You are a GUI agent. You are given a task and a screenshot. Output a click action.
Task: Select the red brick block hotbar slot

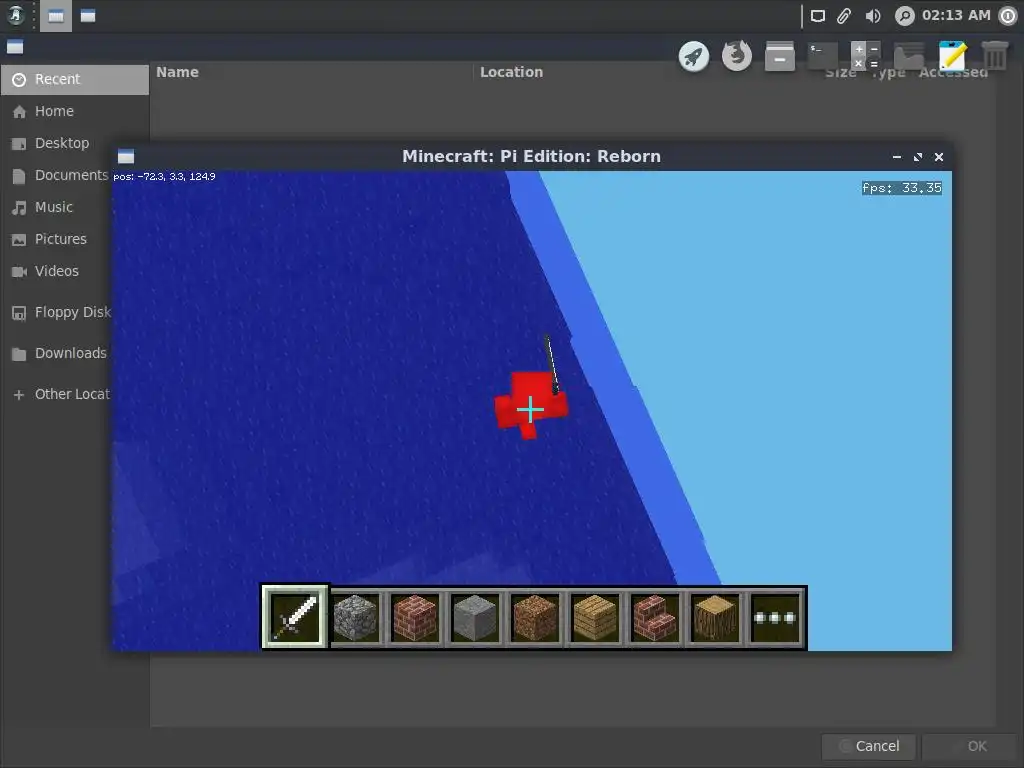[x=415, y=616]
